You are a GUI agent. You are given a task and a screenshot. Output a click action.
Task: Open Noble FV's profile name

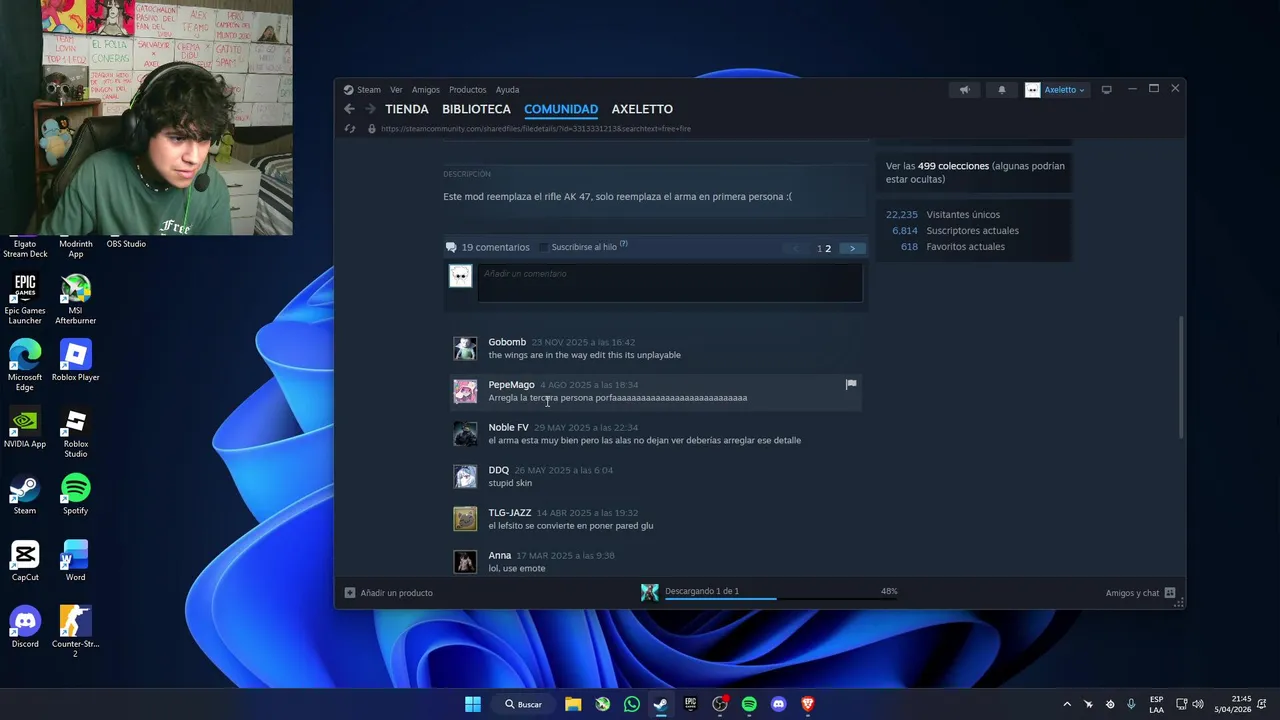coord(508,427)
